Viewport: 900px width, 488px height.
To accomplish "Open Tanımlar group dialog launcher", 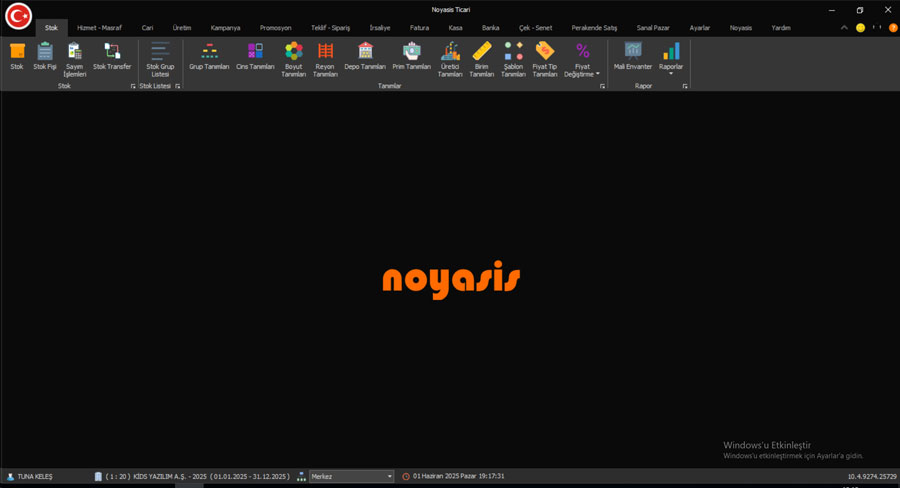I will pyautogui.click(x=603, y=86).
